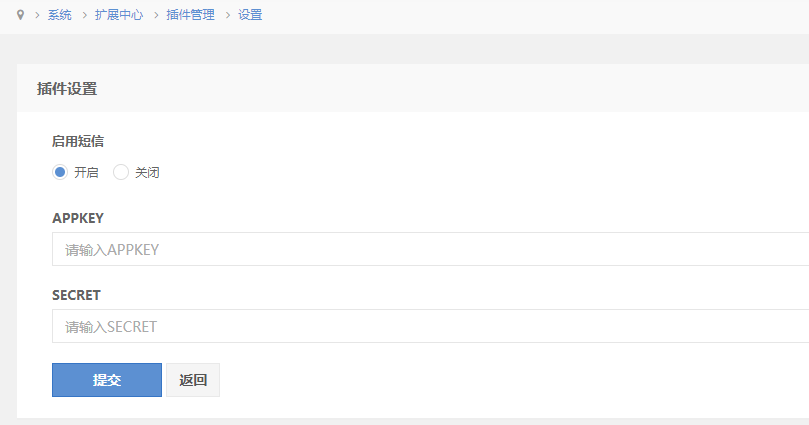Click the chevron between 系统 and 扩展中心
The image size is (809, 425).
click(84, 16)
